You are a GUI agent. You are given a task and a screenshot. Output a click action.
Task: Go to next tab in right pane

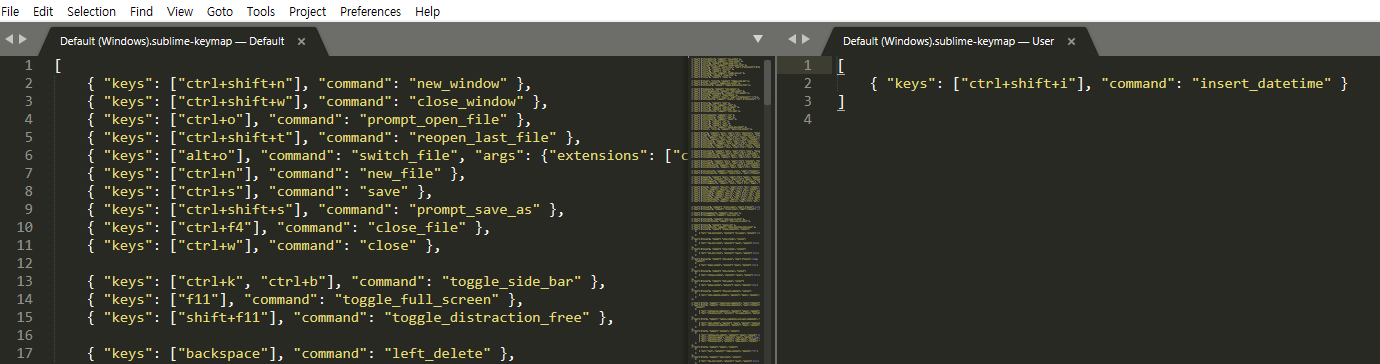pos(806,40)
